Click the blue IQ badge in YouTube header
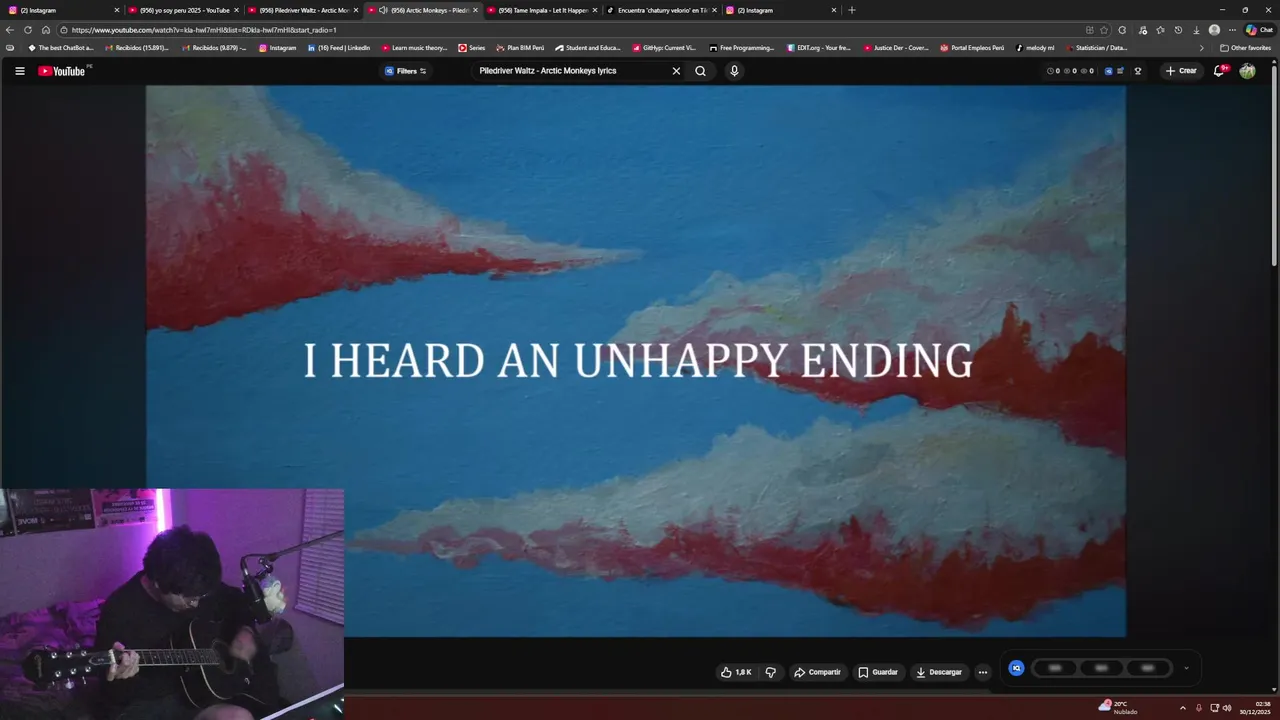 [x=1108, y=71]
